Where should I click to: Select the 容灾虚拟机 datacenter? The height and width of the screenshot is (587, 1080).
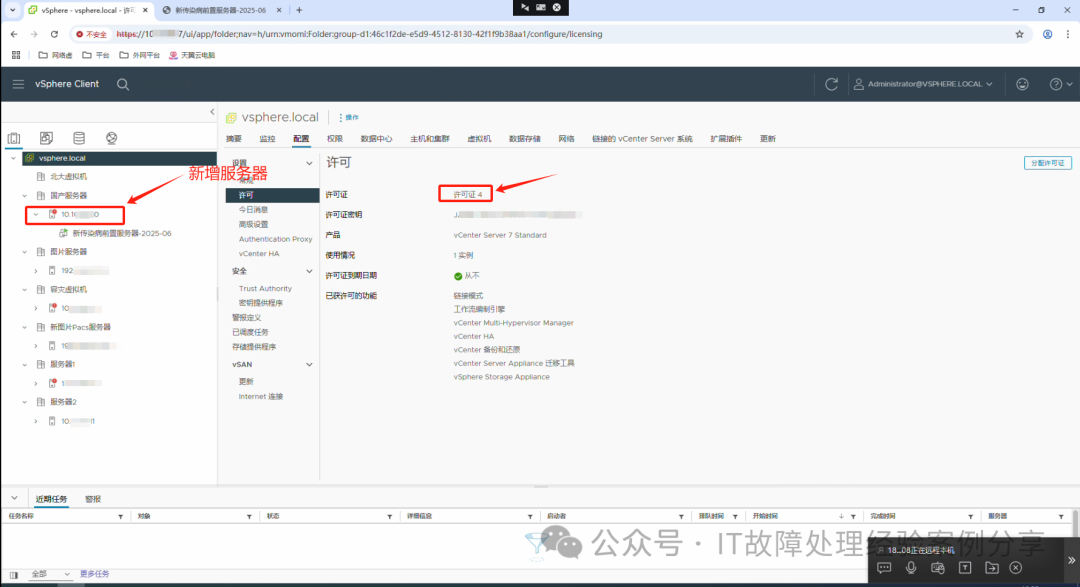click(68, 289)
